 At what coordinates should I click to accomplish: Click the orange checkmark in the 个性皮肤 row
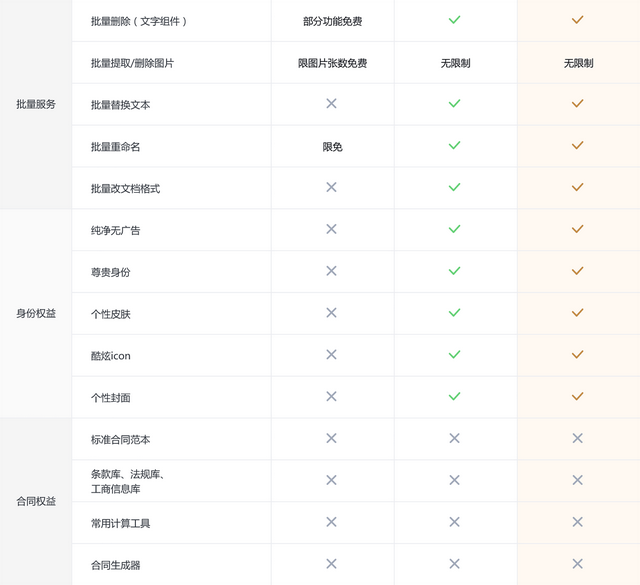click(x=577, y=313)
